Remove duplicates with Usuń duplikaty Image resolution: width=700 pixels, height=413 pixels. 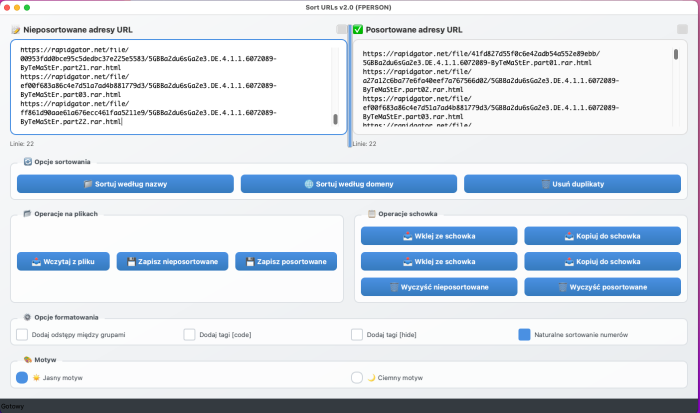pyautogui.click(x=572, y=184)
